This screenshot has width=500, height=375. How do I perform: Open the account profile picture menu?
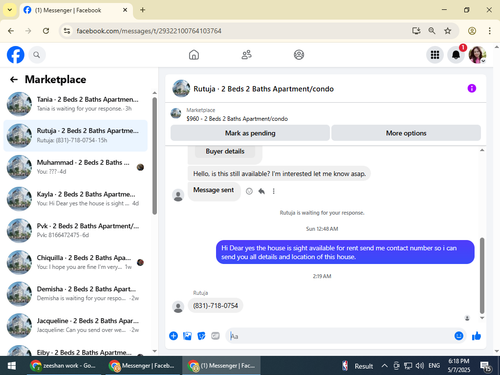(x=477, y=55)
